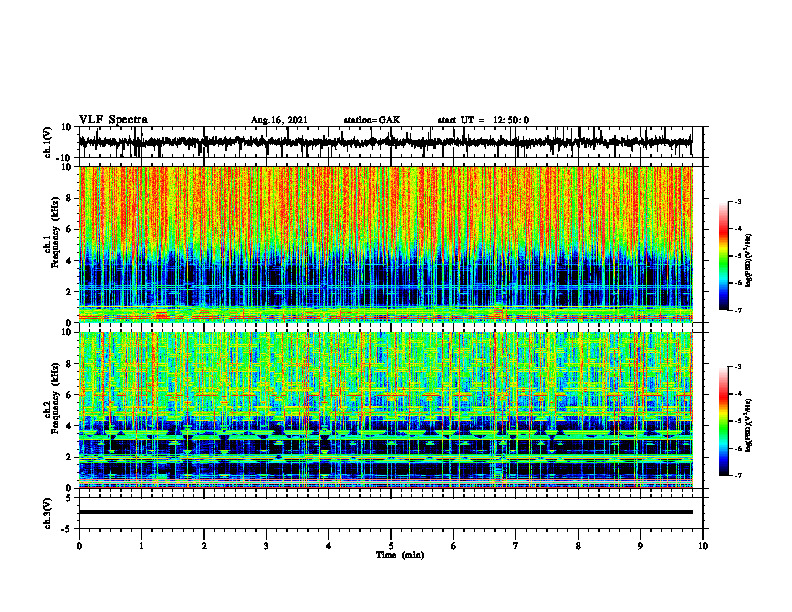Viewport: 792px width, 612px height.
Task: Click inside the ch.2 frequency spectrogram
Action: [x=386, y=410]
